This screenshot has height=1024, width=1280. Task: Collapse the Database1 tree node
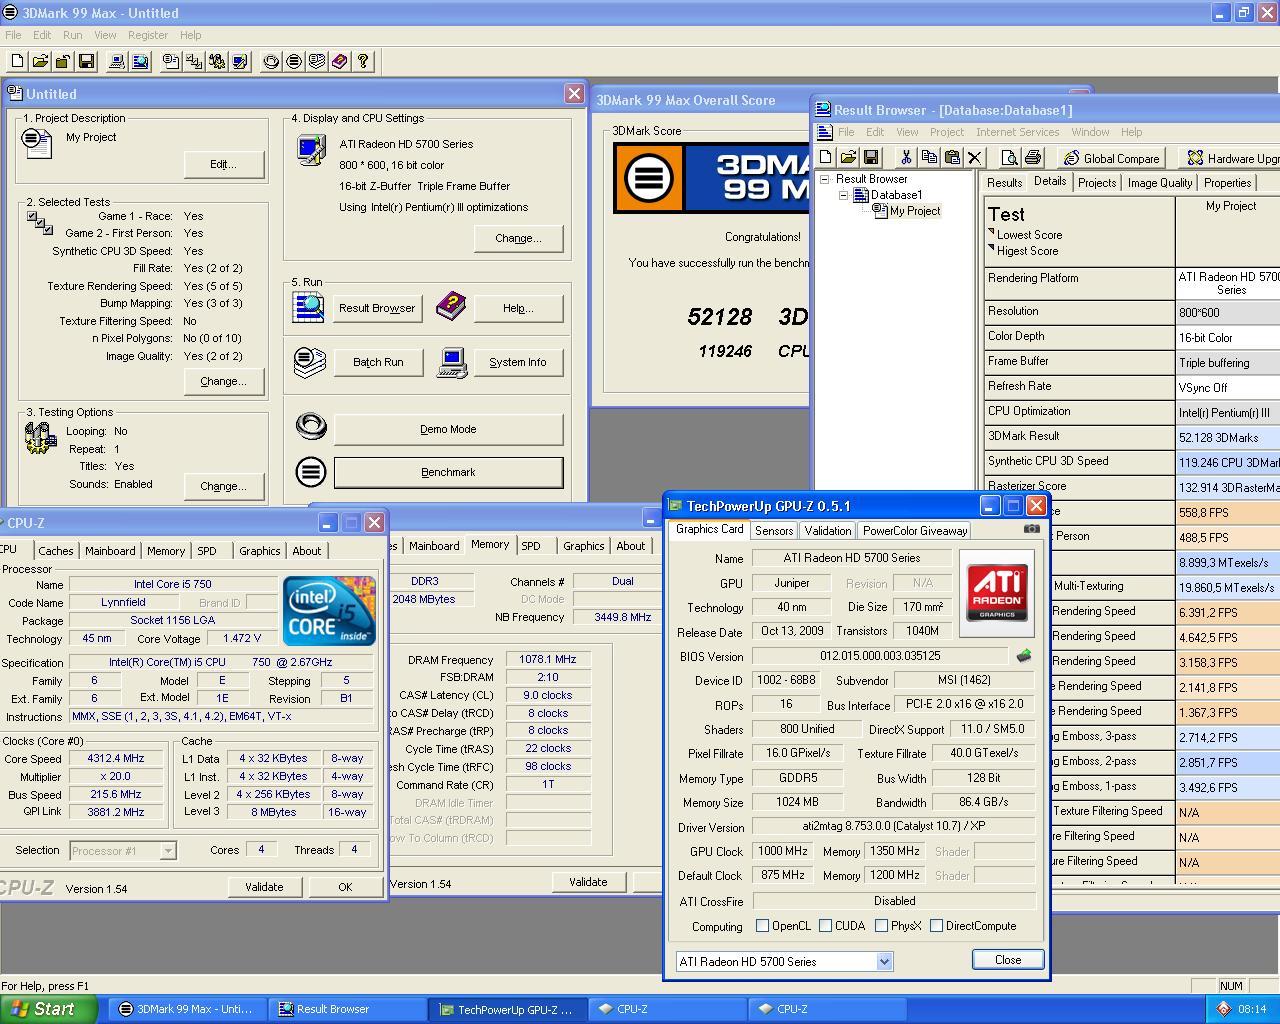[x=843, y=195]
